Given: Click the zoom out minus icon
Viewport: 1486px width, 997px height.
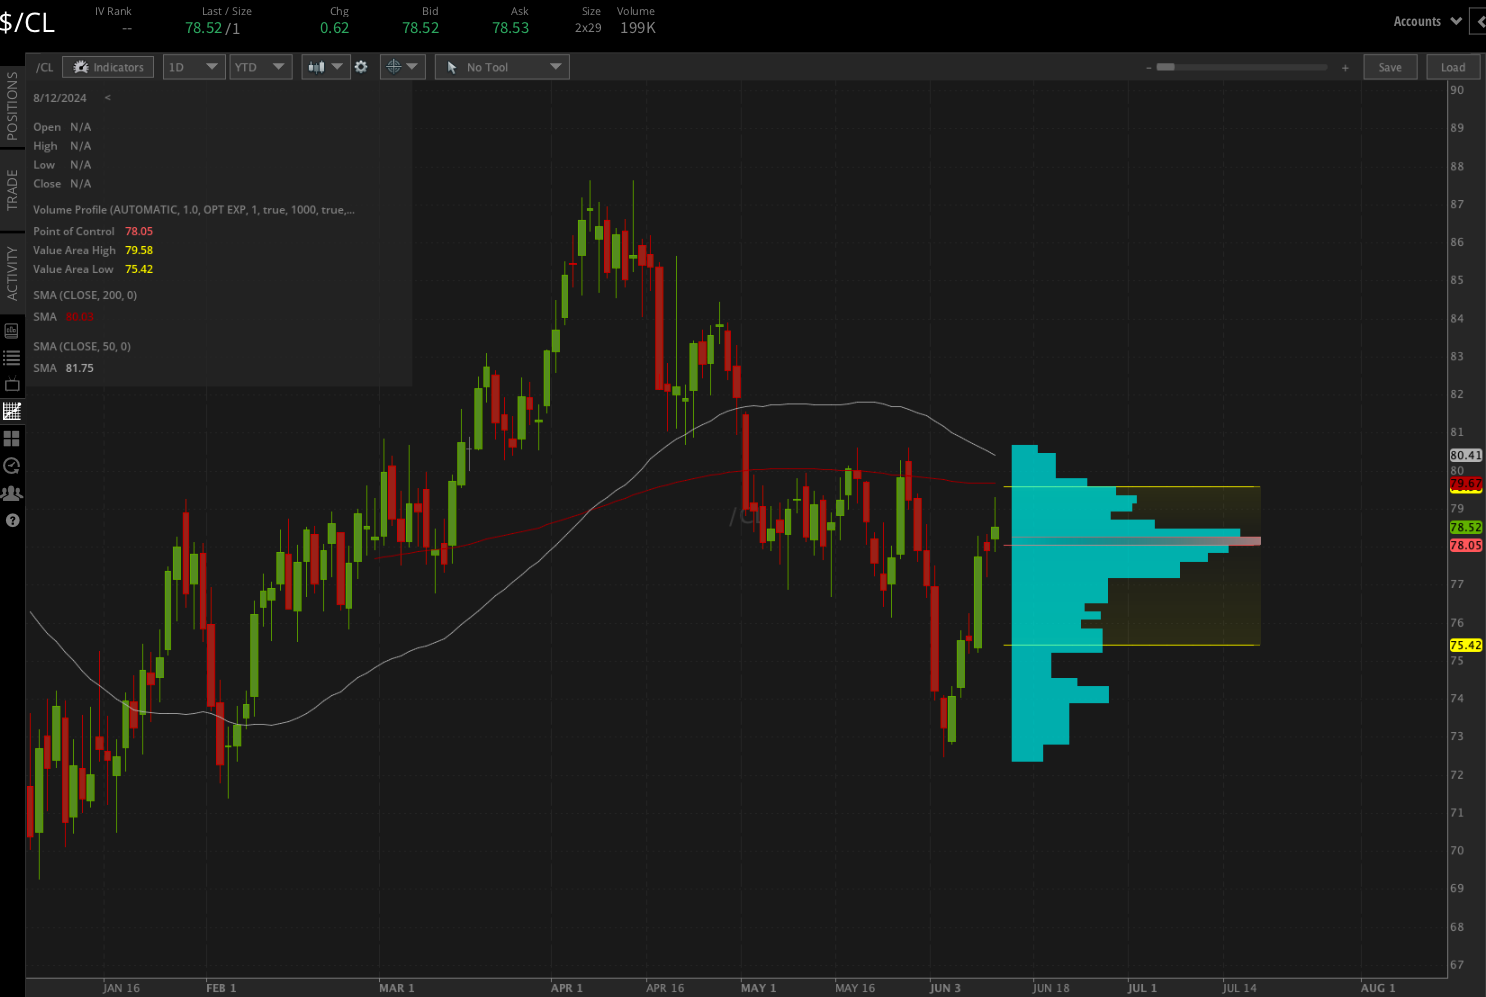Looking at the screenshot, I should (1149, 68).
